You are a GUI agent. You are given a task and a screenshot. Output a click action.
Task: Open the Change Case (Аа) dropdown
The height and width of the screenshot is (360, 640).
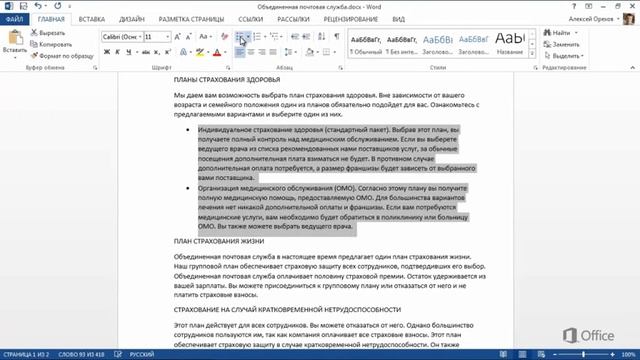pyautogui.click(x=205, y=37)
